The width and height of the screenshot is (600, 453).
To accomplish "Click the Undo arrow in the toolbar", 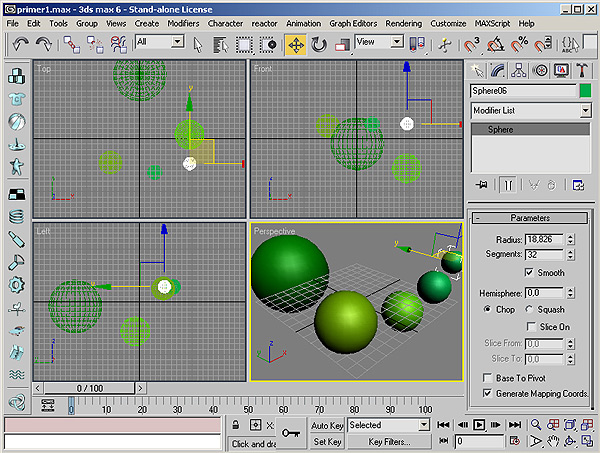I will tap(21, 44).
